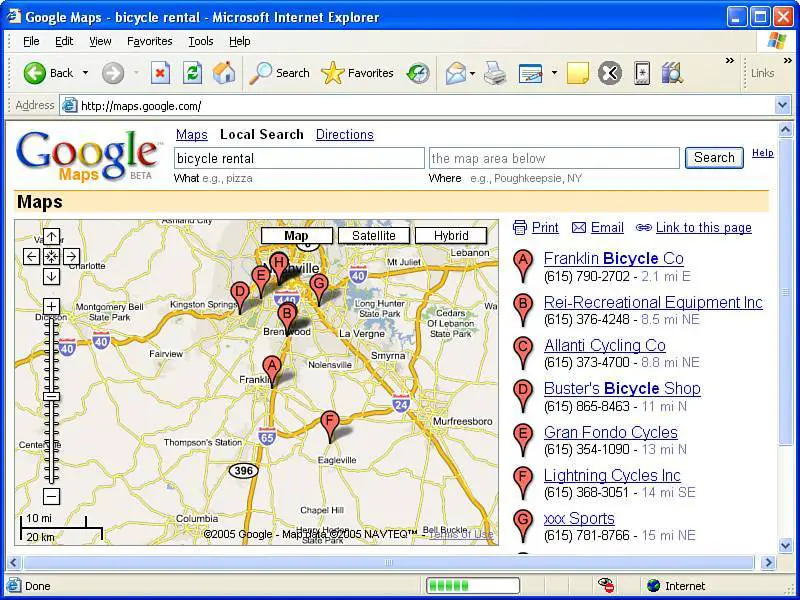Pan the map down with arrow
The height and width of the screenshot is (600, 800).
point(51,277)
